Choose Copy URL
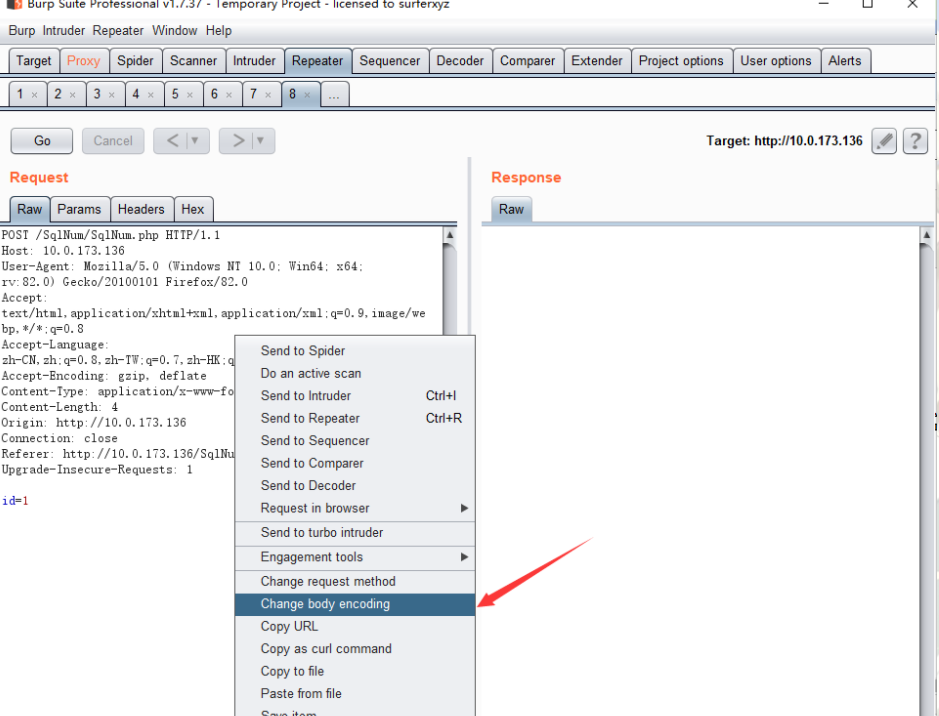The height and width of the screenshot is (716, 939). tap(355, 627)
